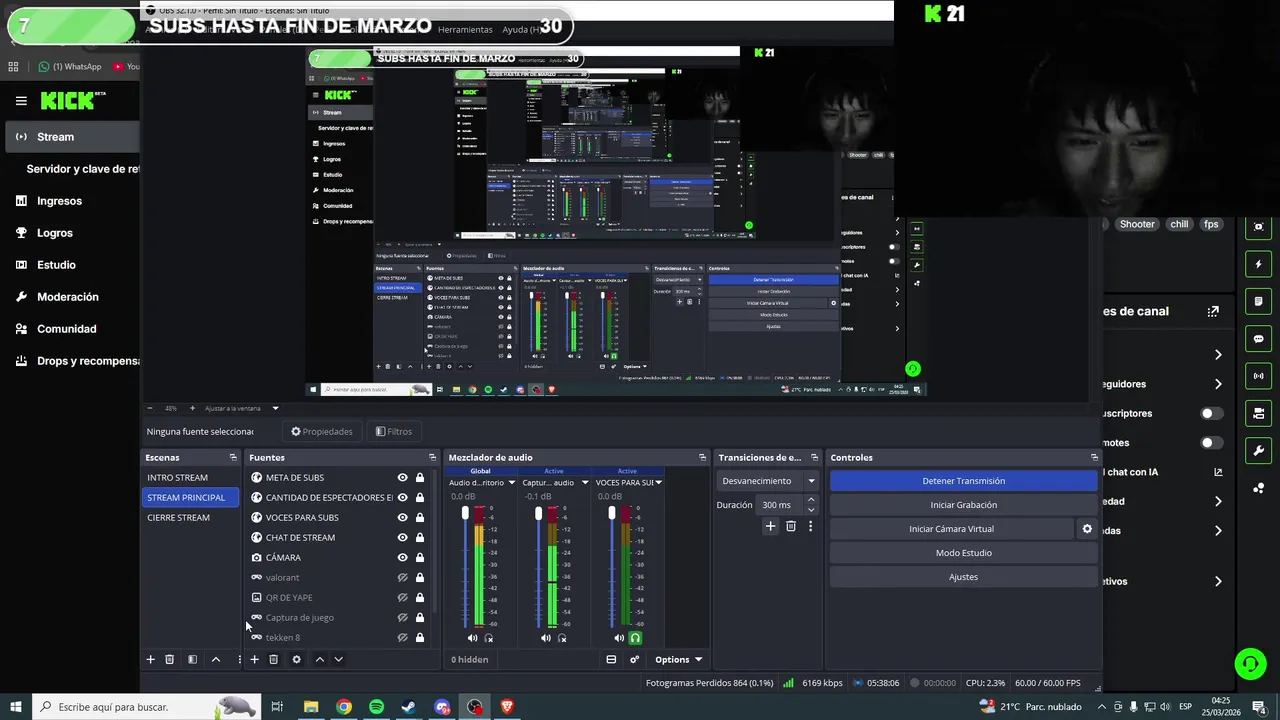Open advanced audio properties gears icon in mixer
Viewport: 1280px width, 720px height.
pos(634,659)
